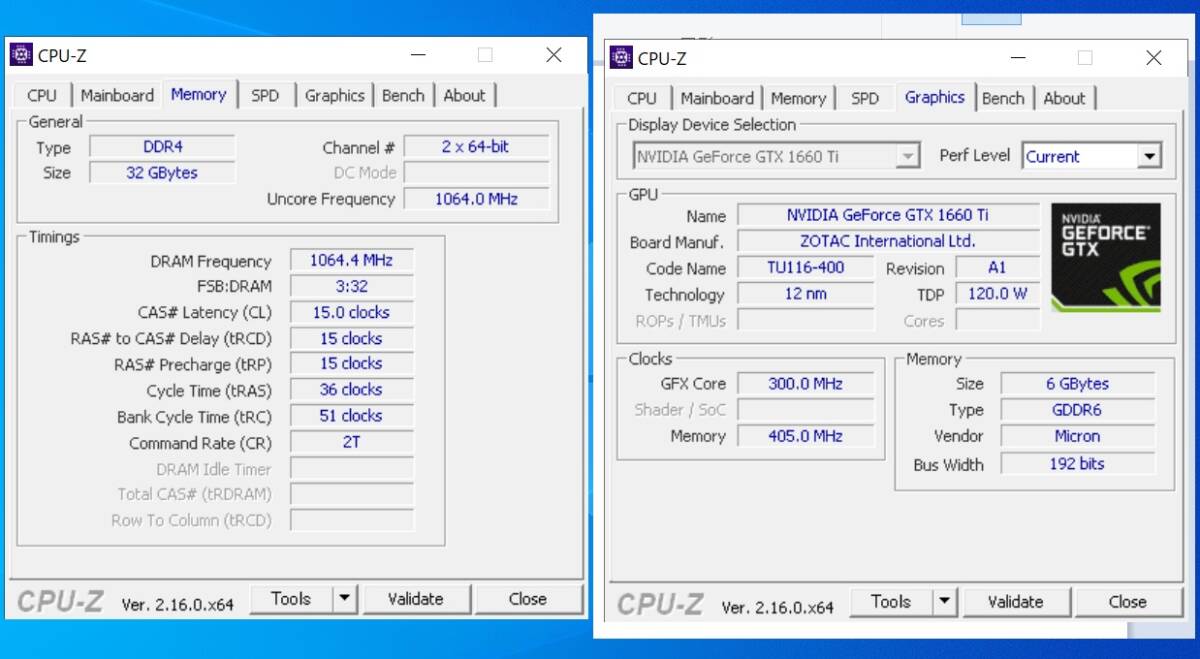Select the Memory tab in left CPU-Z window
Image resolution: width=1200 pixels, height=659 pixels.
(x=199, y=94)
